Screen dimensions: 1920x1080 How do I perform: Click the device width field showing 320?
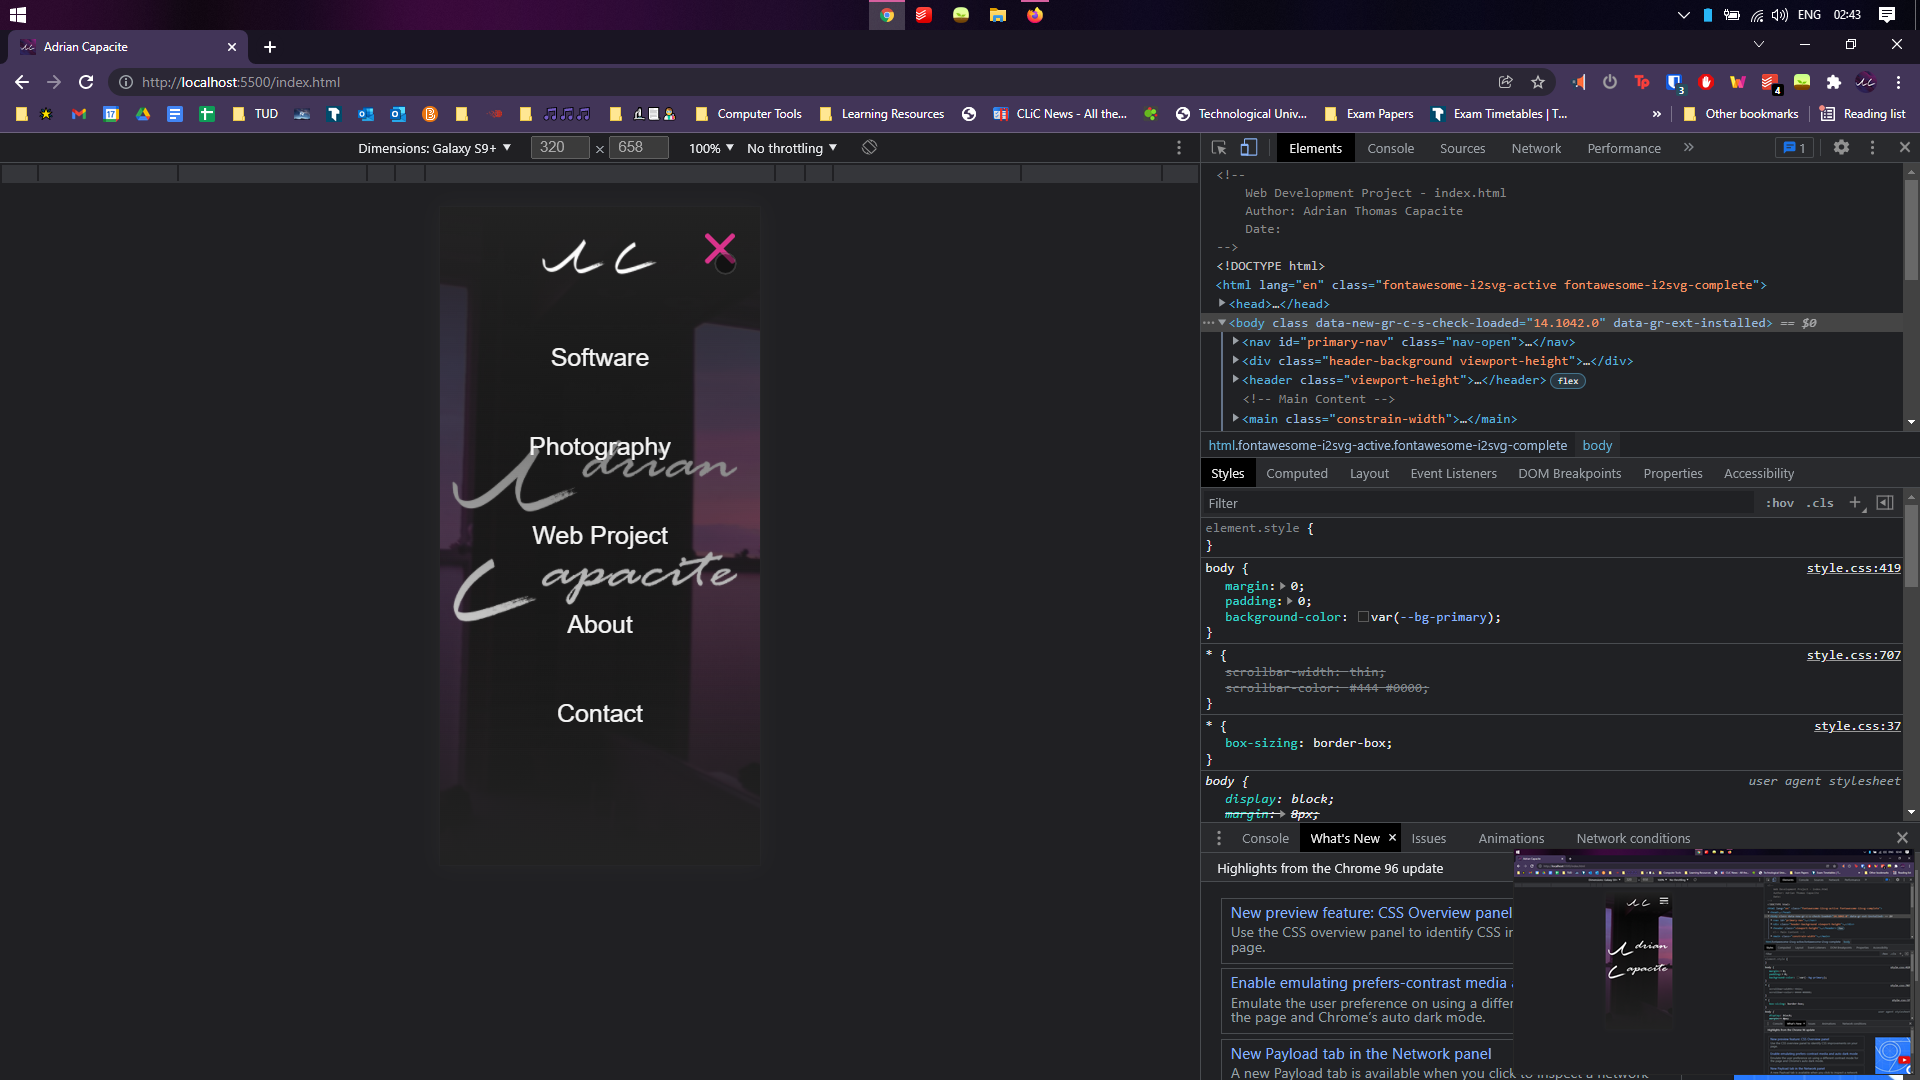click(560, 148)
